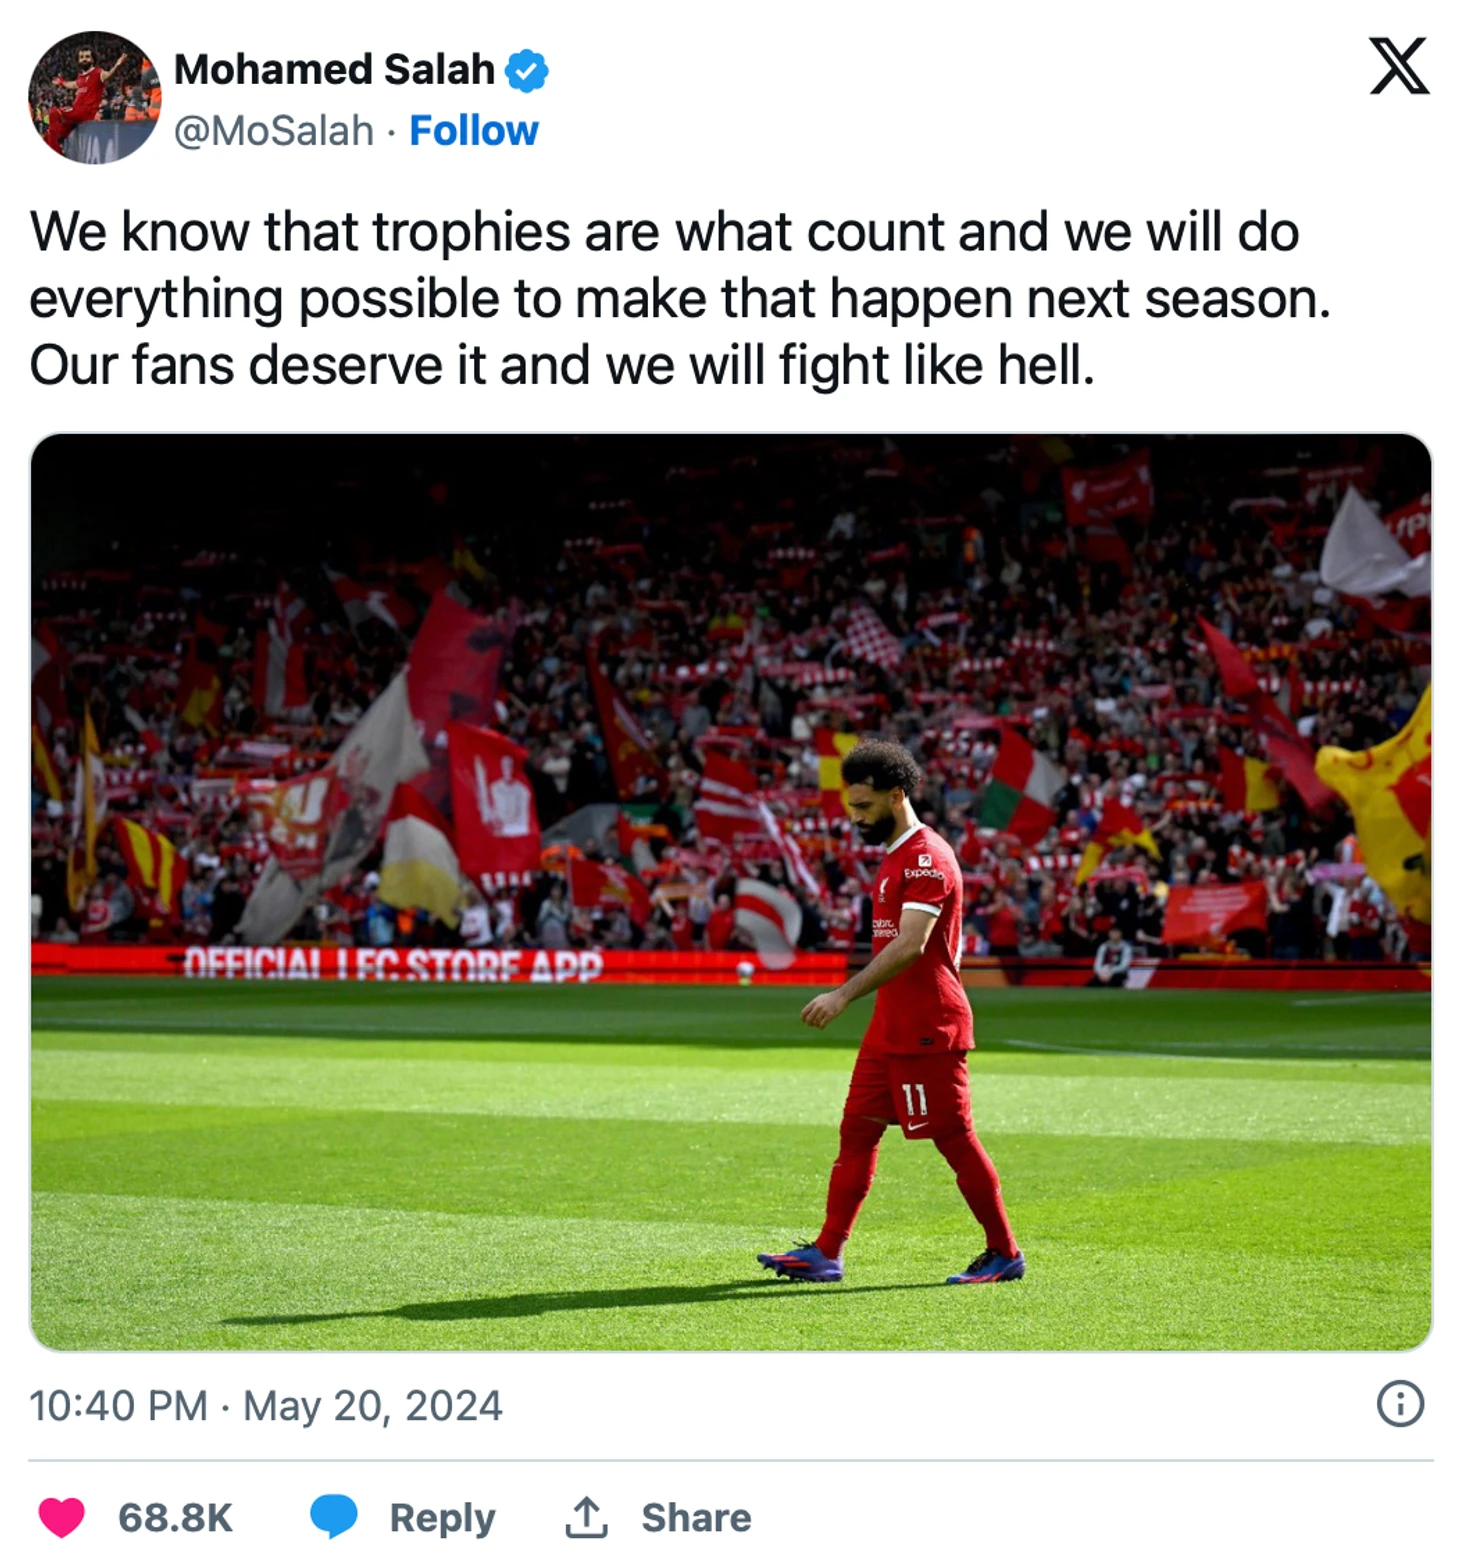Screen dimensions: 1460x1557
Task: Click the 68.8K likes count
Action: coord(175,1517)
